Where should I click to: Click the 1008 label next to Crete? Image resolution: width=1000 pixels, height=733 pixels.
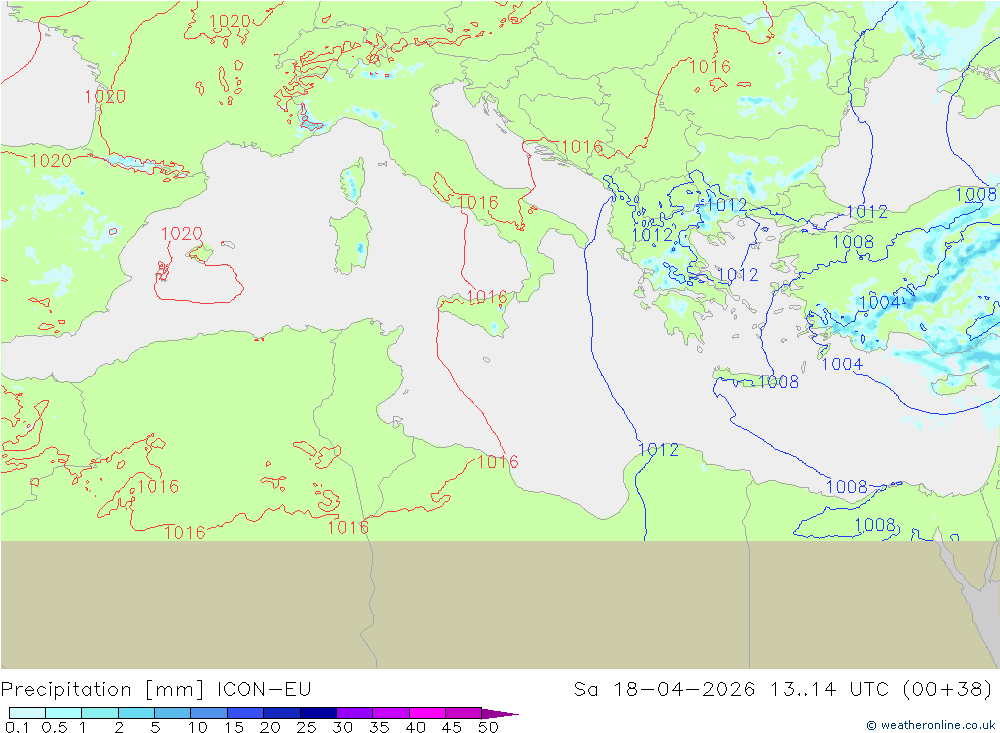point(779,381)
